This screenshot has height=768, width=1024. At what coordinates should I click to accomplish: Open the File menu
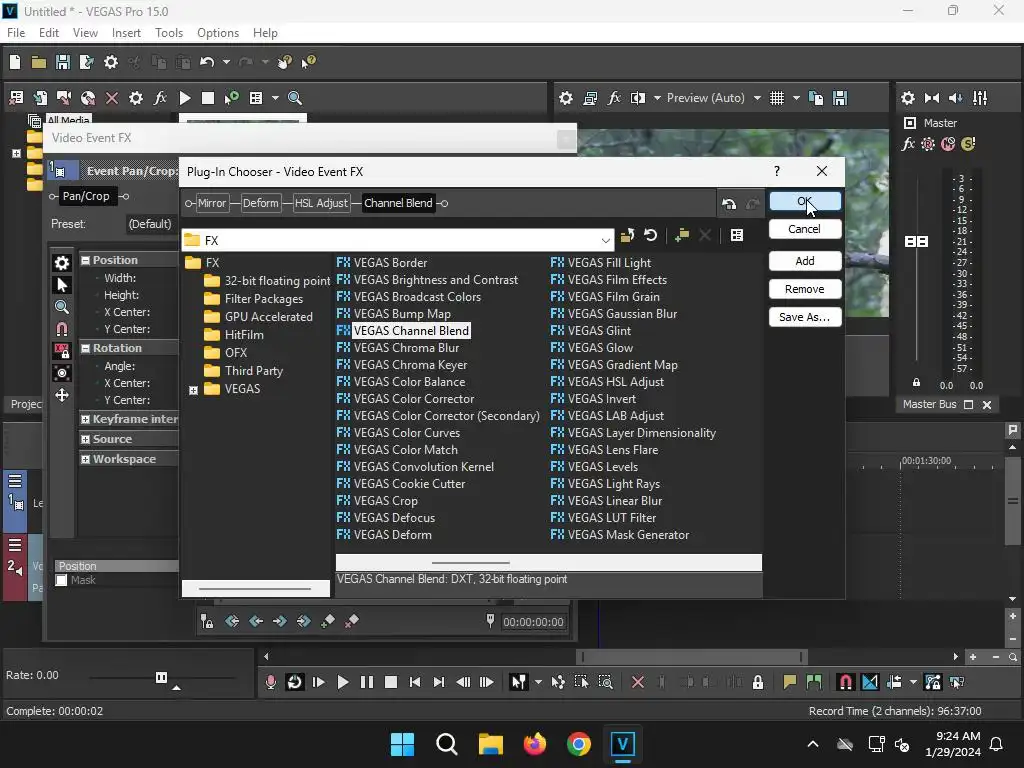click(16, 33)
